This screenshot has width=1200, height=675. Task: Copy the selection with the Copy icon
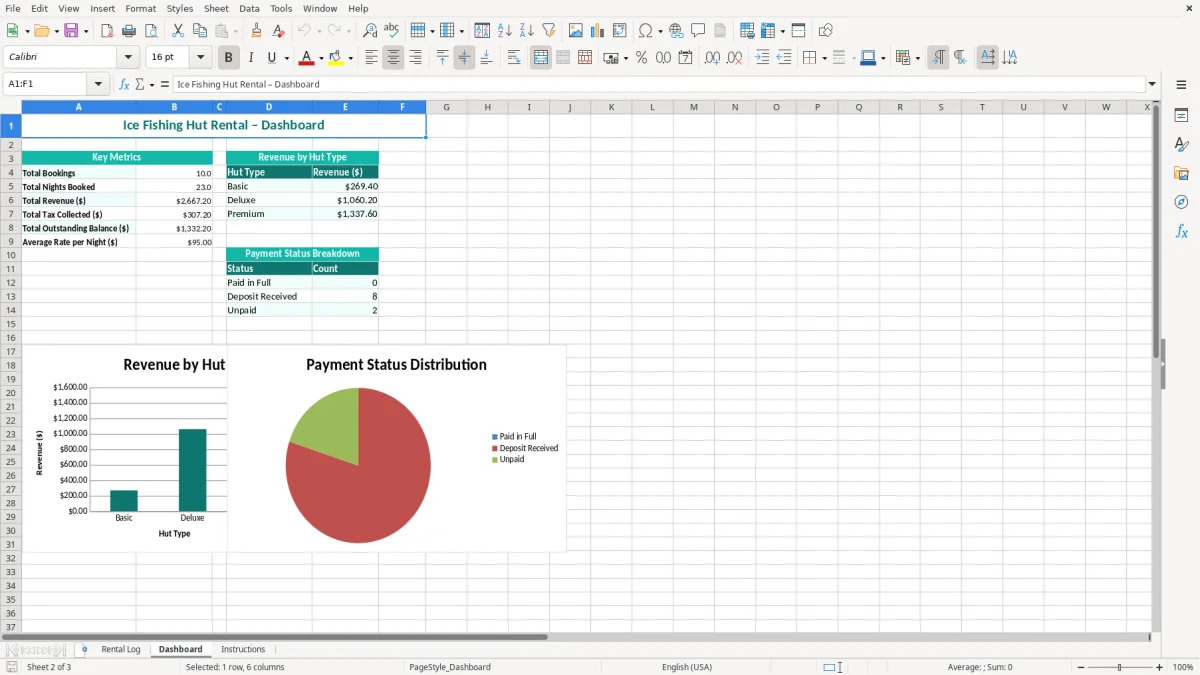200,31
